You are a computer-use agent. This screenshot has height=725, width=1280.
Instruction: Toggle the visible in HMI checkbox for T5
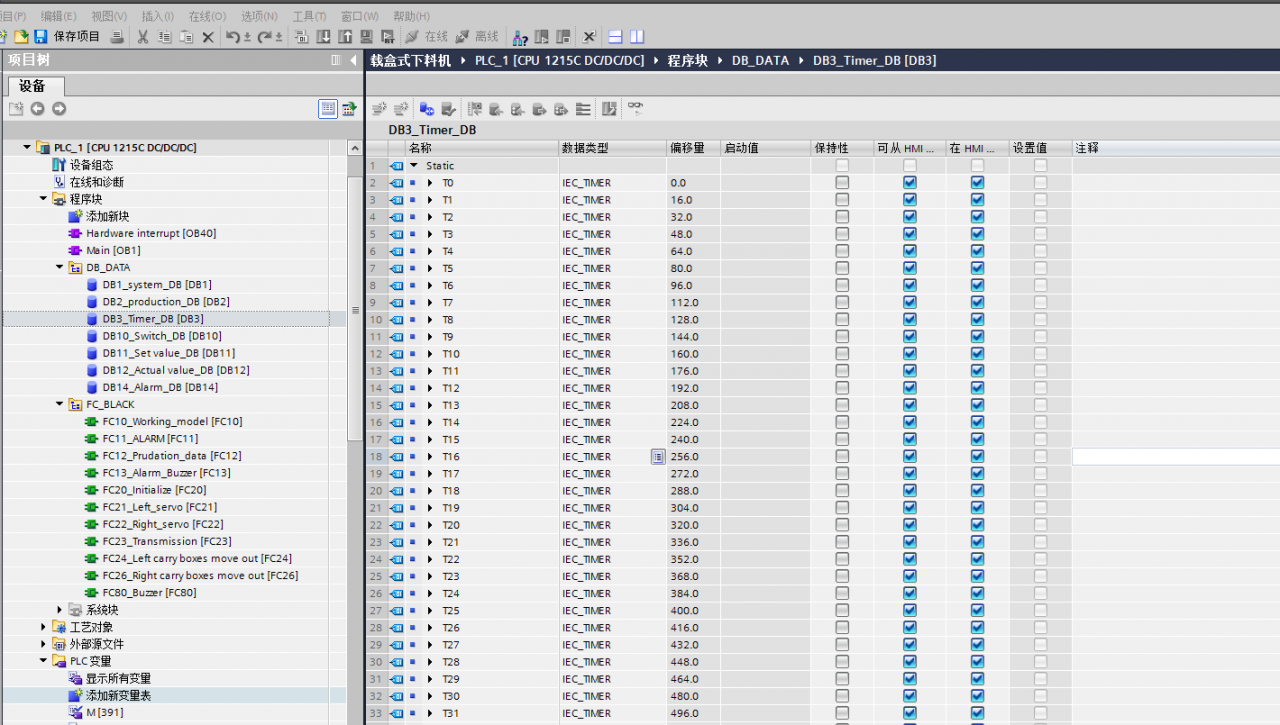[977, 269]
